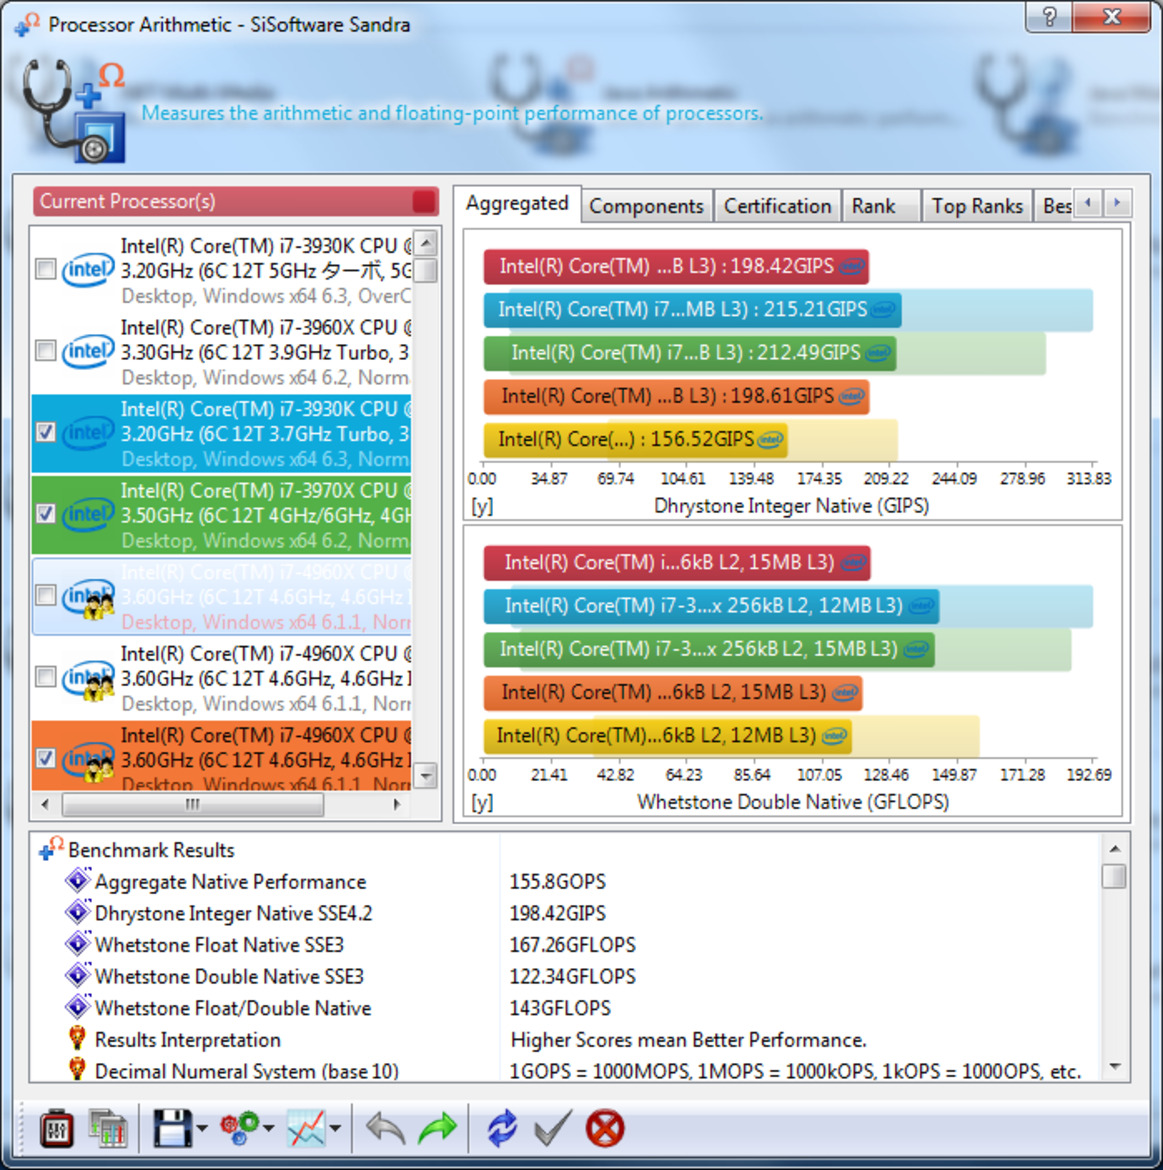This screenshot has width=1163, height=1170.
Task: Click the Decimal Numeral System lightbulb icon
Action: [77, 1069]
